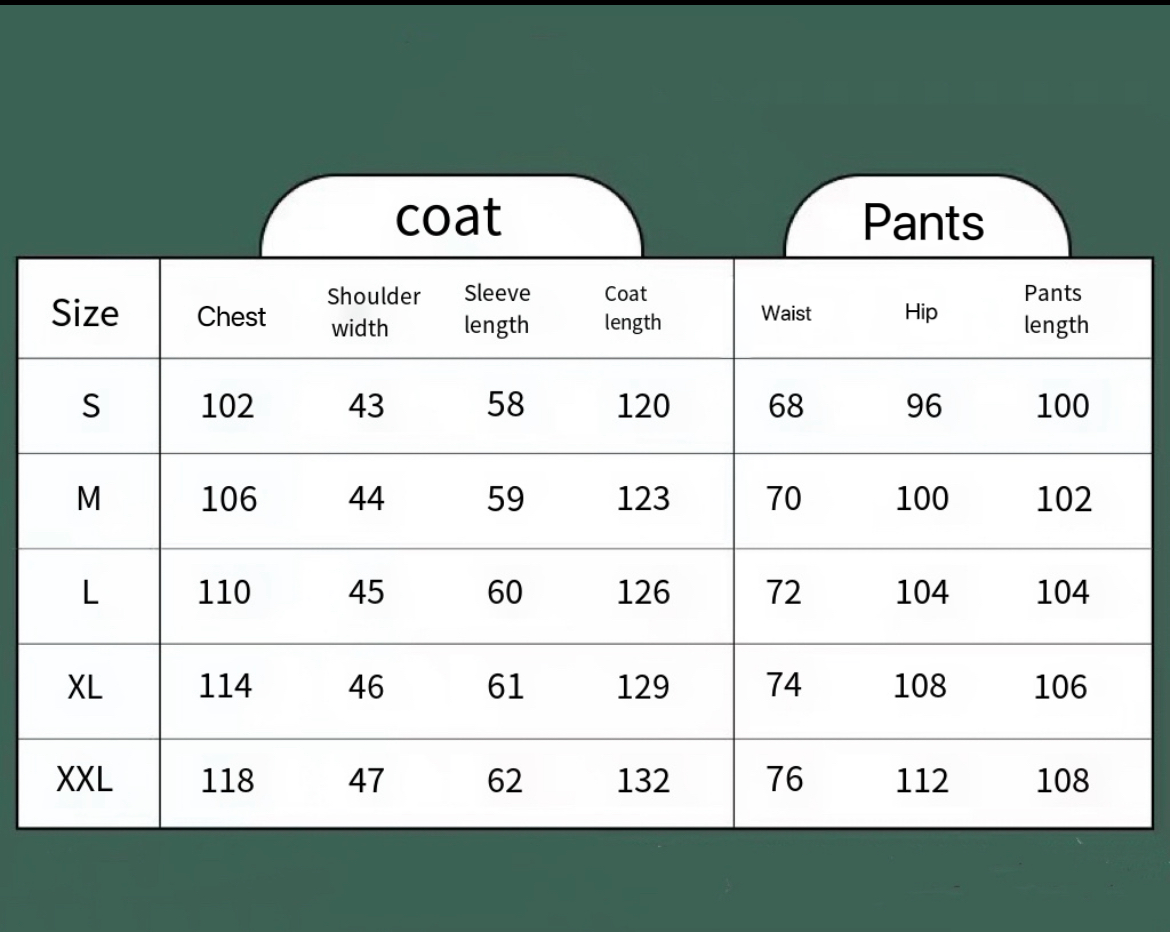Select the L size row label
1170x932 pixels.
point(90,592)
